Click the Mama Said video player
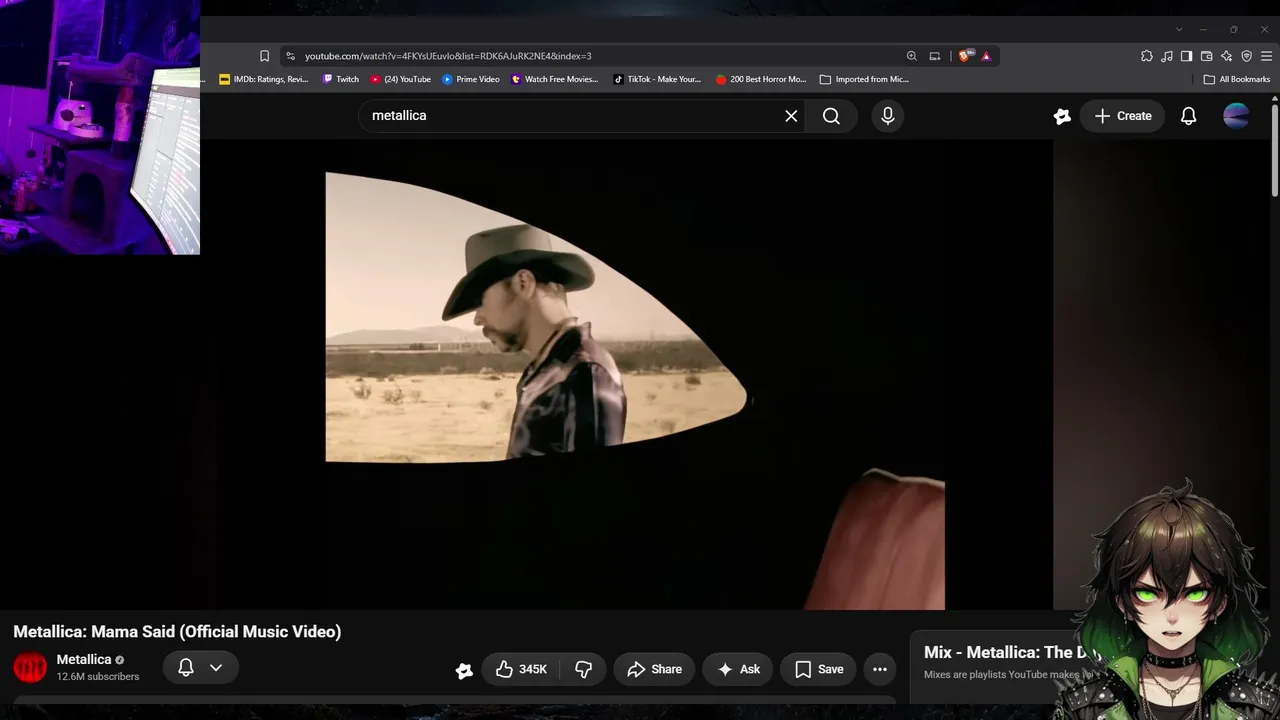This screenshot has height=720, width=1280. pyautogui.click(x=634, y=375)
